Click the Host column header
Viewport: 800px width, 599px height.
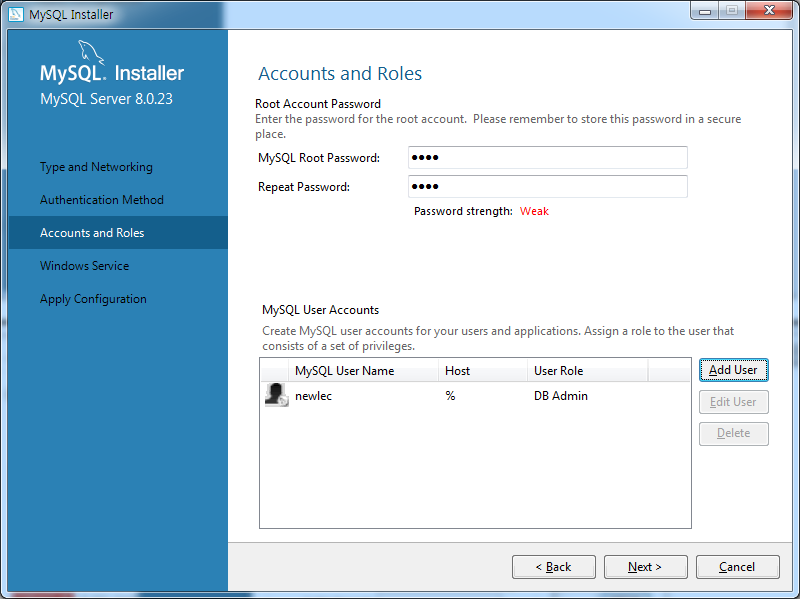483,371
